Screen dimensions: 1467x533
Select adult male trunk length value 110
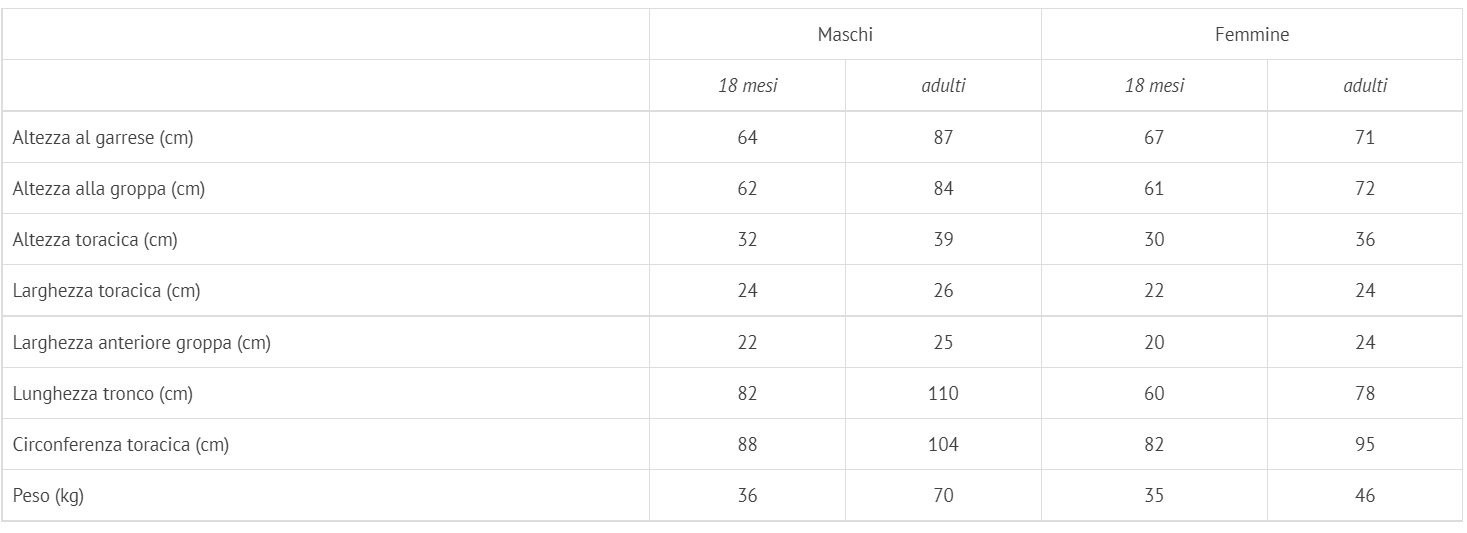(x=943, y=394)
